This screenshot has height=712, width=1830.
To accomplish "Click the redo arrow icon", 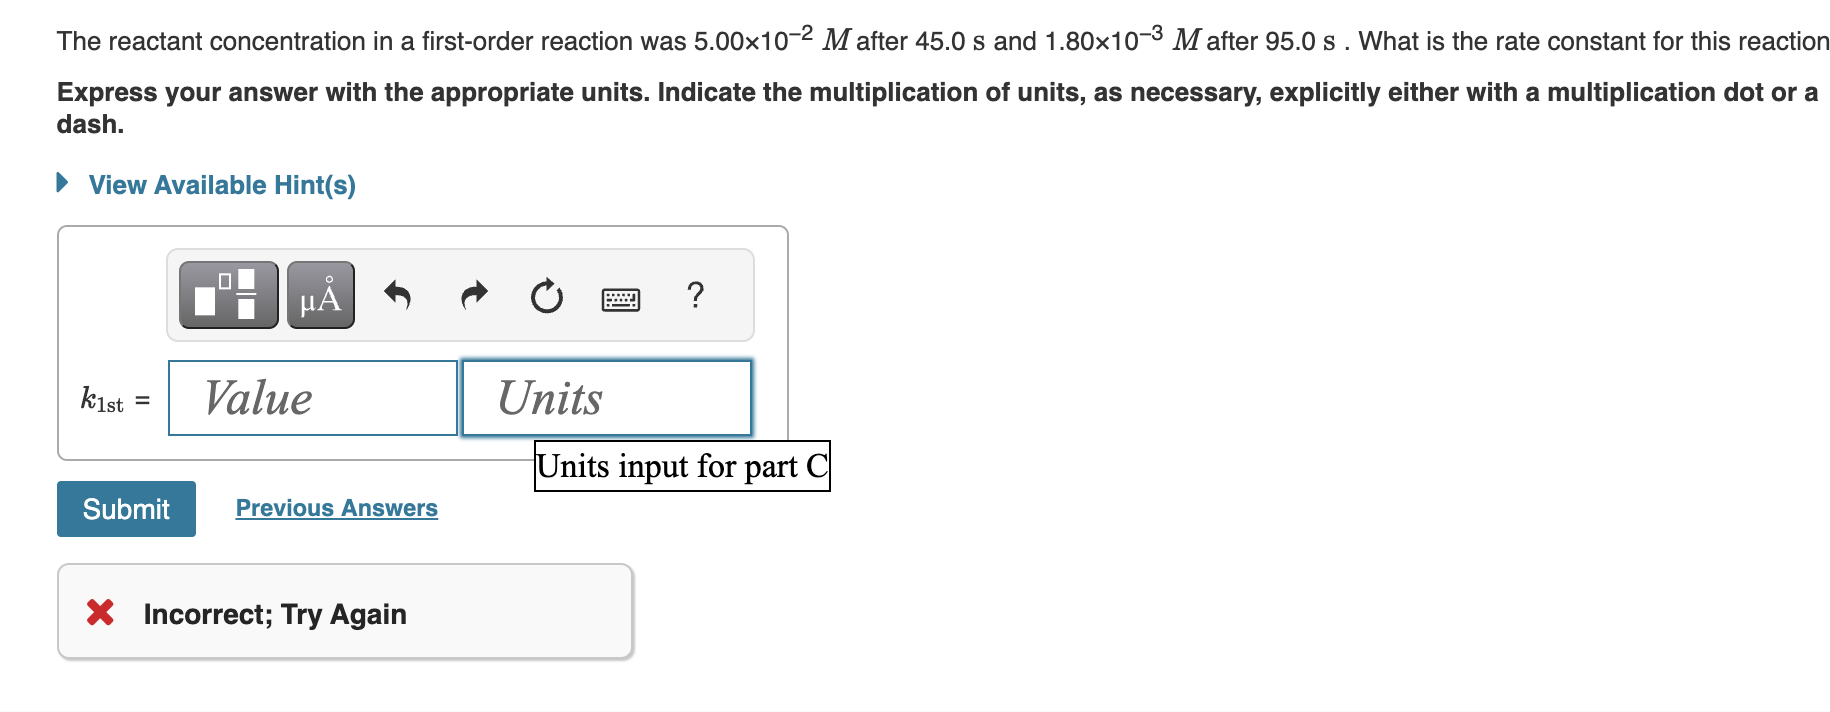I will click(x=473, y=295).
